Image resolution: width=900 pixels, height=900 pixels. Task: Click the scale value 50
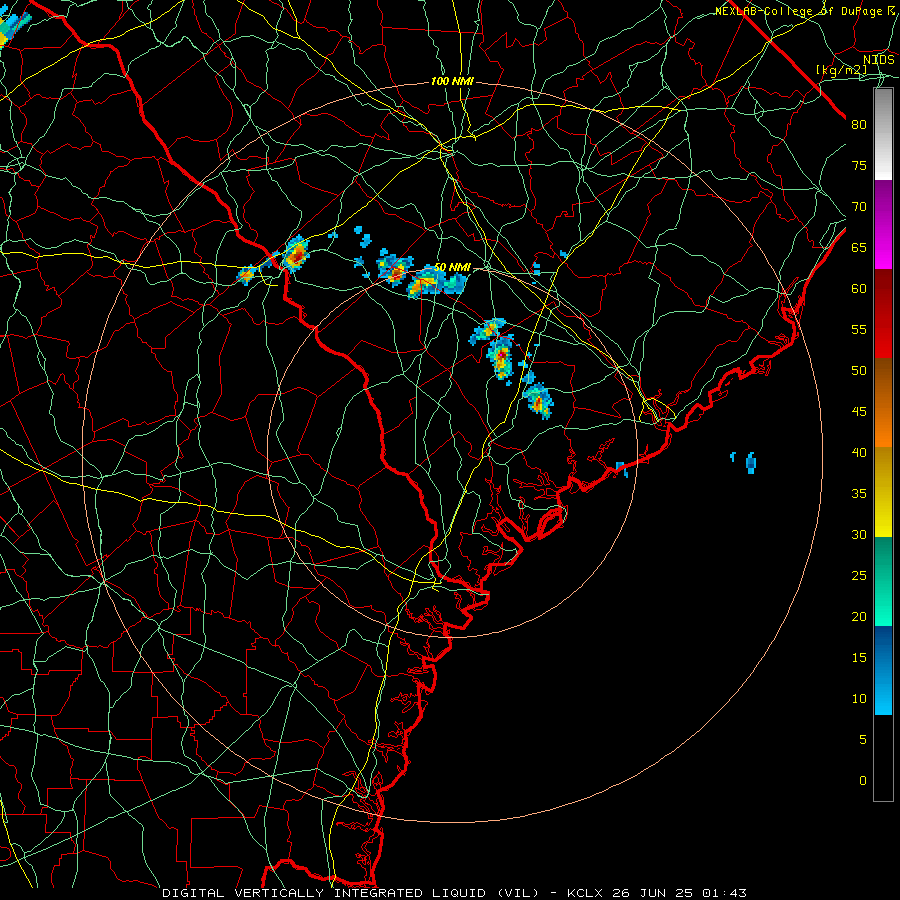[x=859, y=371]
